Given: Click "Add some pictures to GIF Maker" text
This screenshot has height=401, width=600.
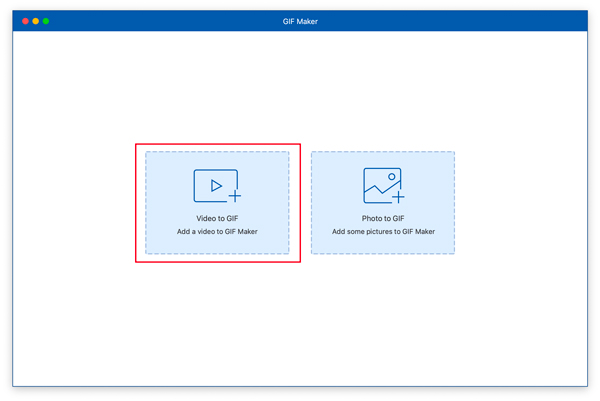Looking at the screenshot, I should [x=383, y=232].
